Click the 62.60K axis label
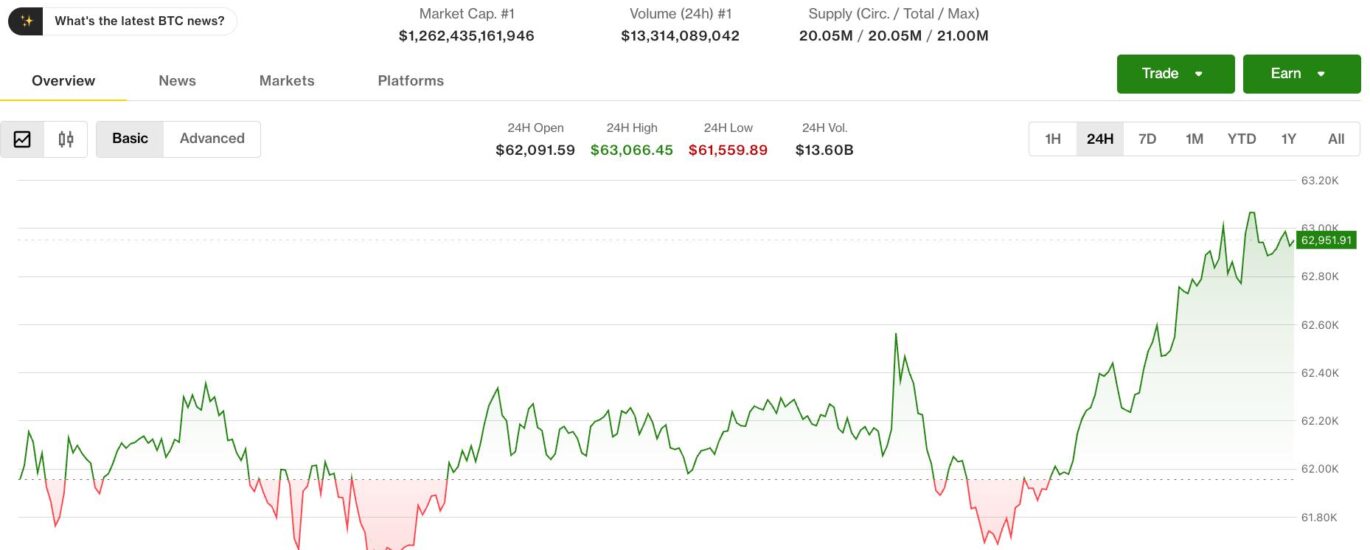 coord(1319,325)
